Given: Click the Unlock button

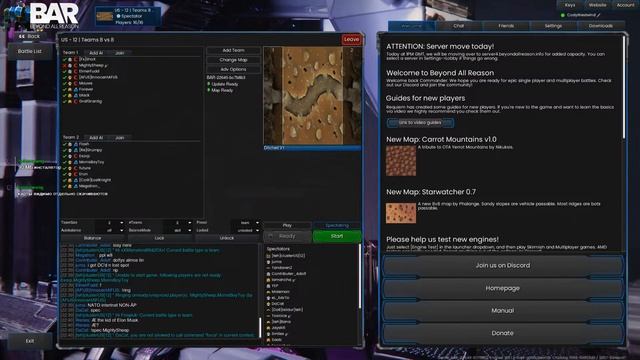Looking at the screenshot, I should [227, 238].
